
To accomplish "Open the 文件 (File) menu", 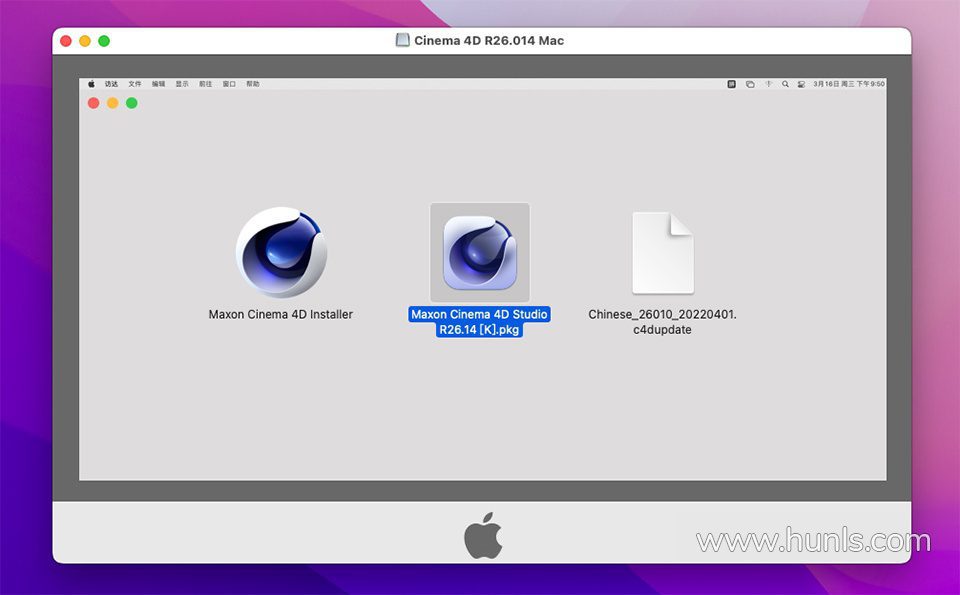I will click(x=135, y=84).
